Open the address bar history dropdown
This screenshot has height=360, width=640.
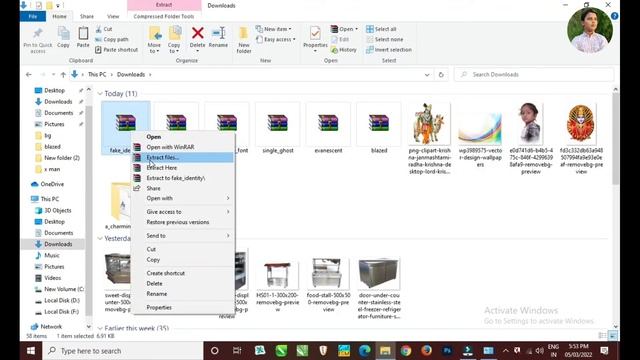427,75
